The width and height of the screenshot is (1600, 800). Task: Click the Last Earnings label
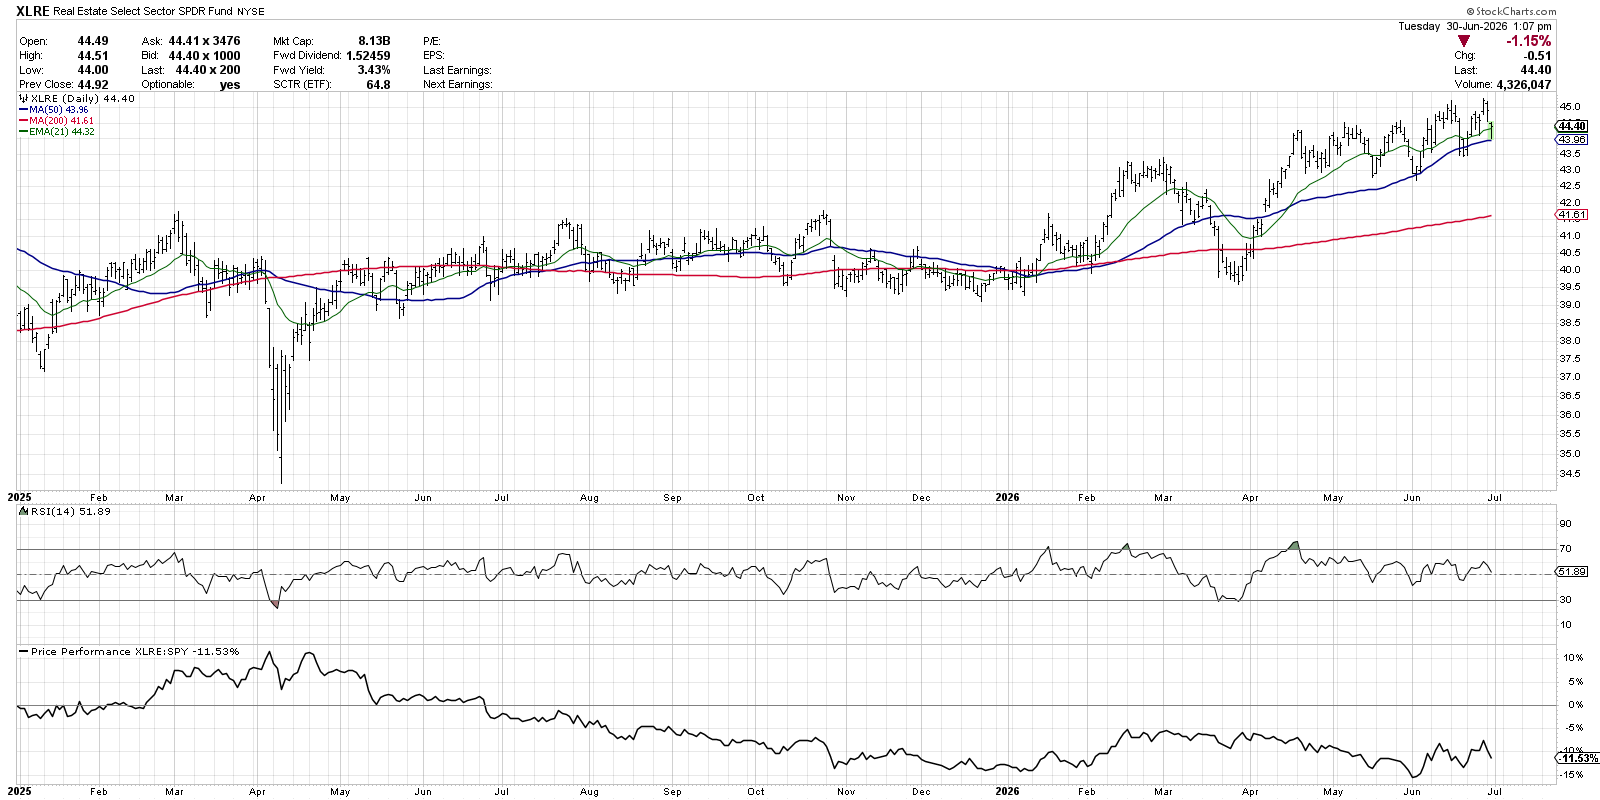click(457, 70)
